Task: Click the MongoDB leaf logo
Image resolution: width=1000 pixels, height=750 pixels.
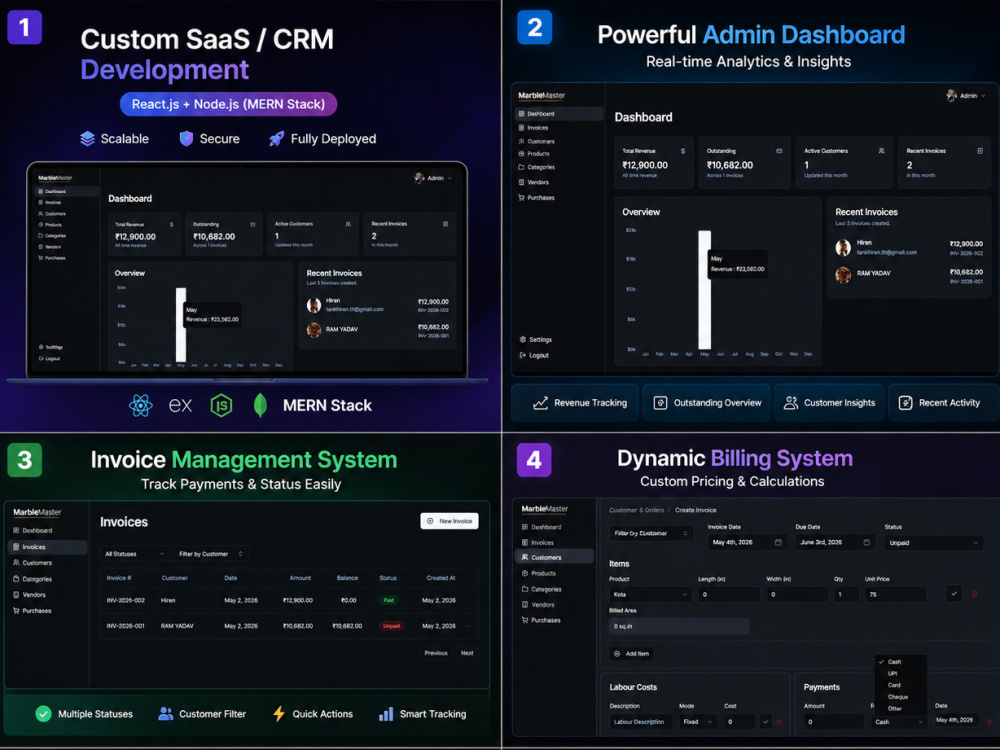Action: coord(260,405)
